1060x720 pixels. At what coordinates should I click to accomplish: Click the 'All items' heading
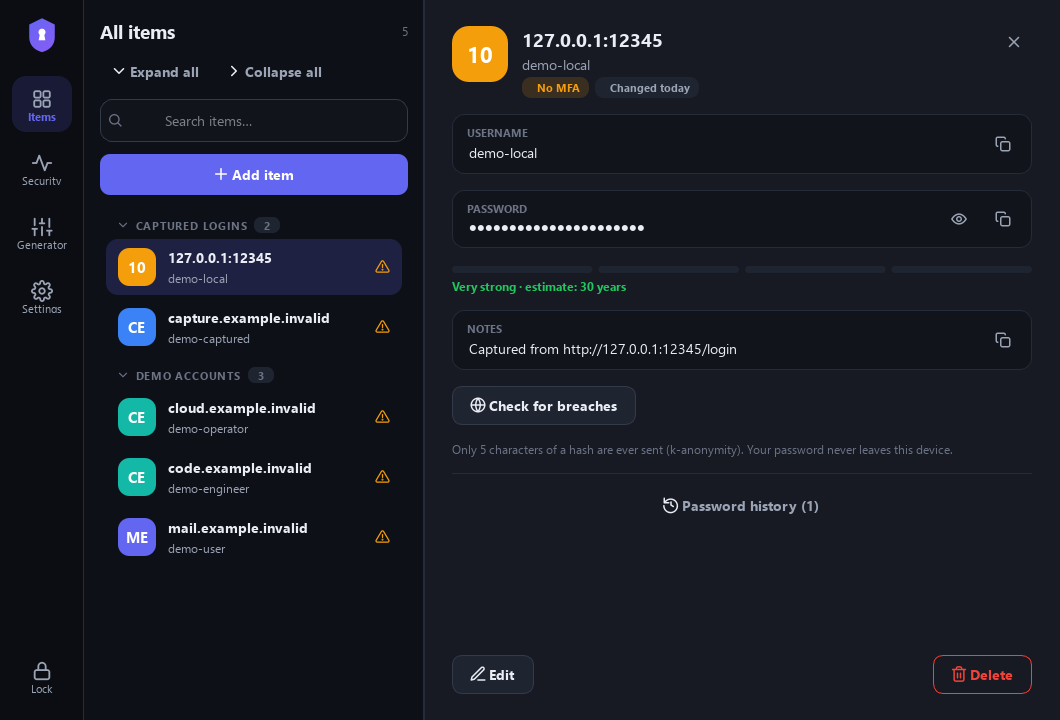(138, 32)
